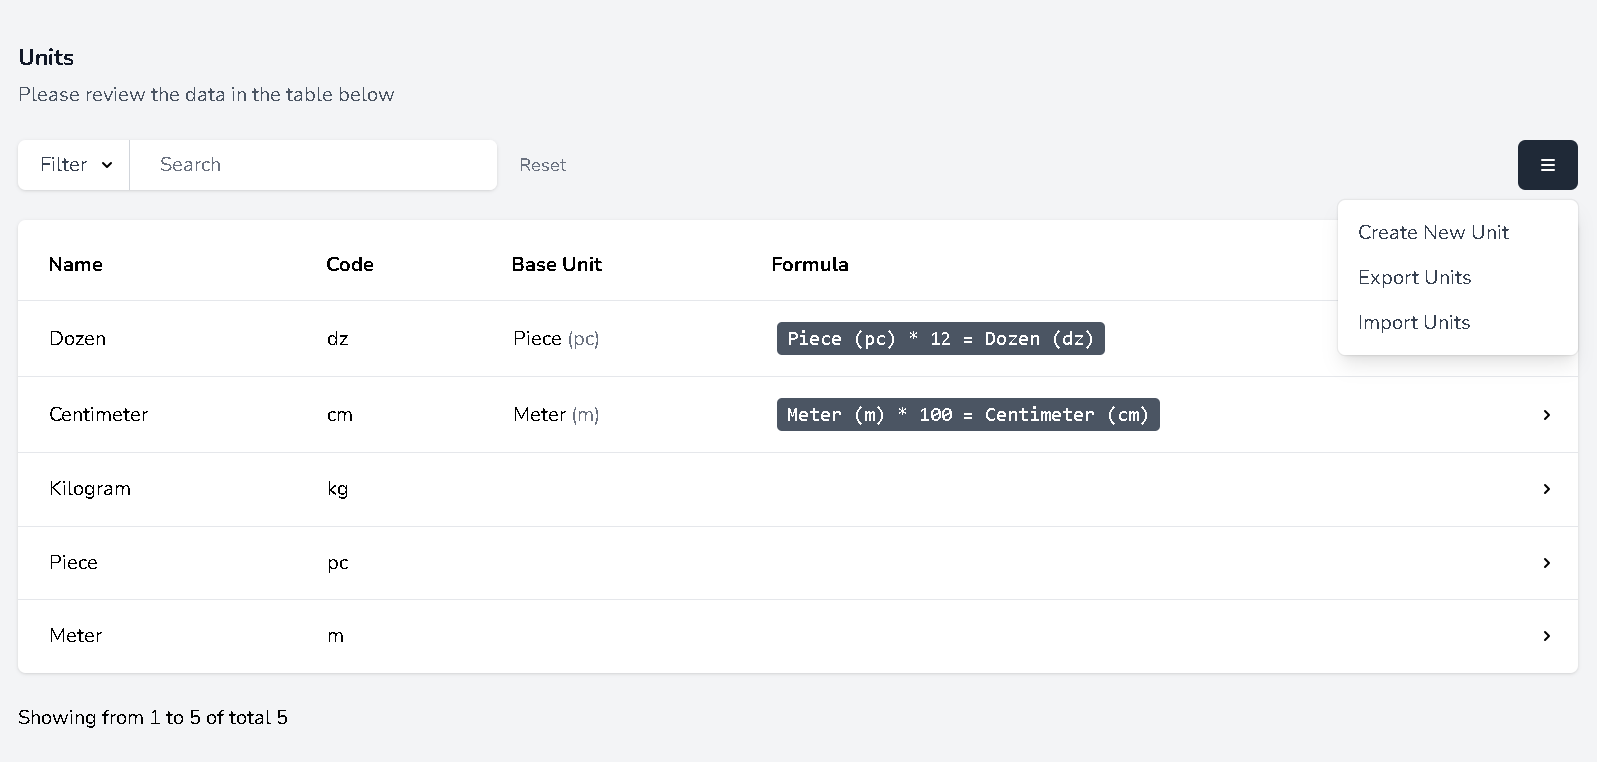Open the hamburger actions menu button
Viewport: 1597px width, 762px height.
pos(1547,165)
